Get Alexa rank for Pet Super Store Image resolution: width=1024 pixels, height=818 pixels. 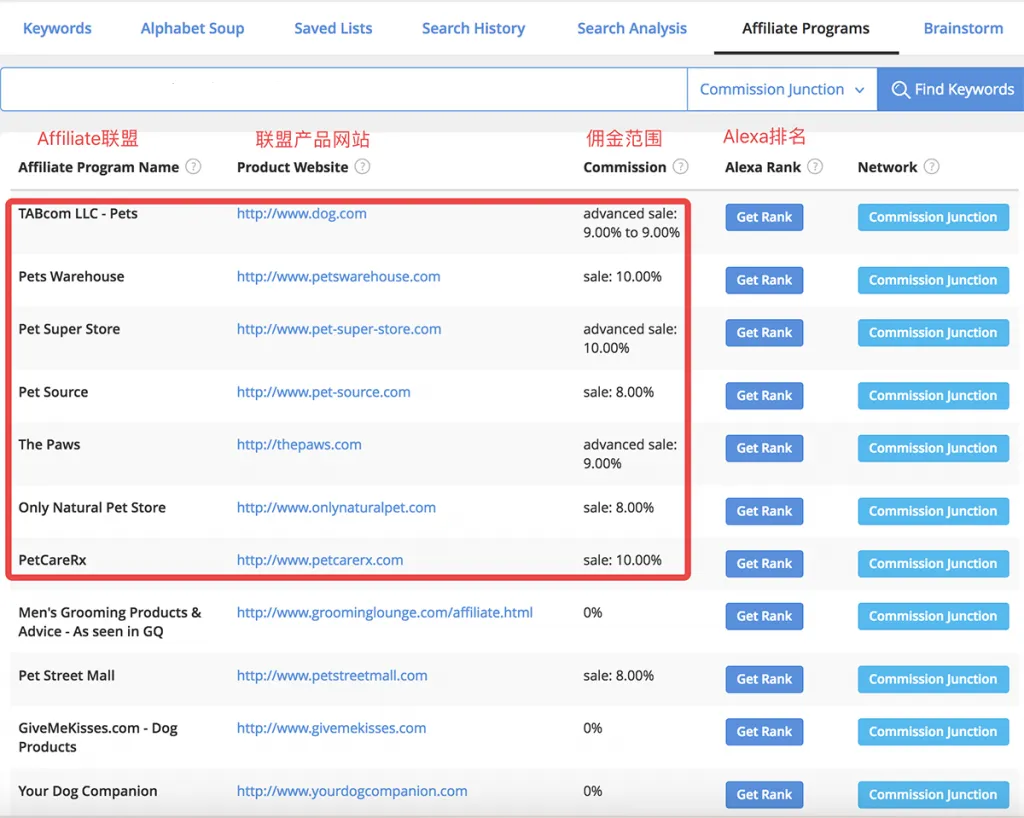click(x=764, y=333)
